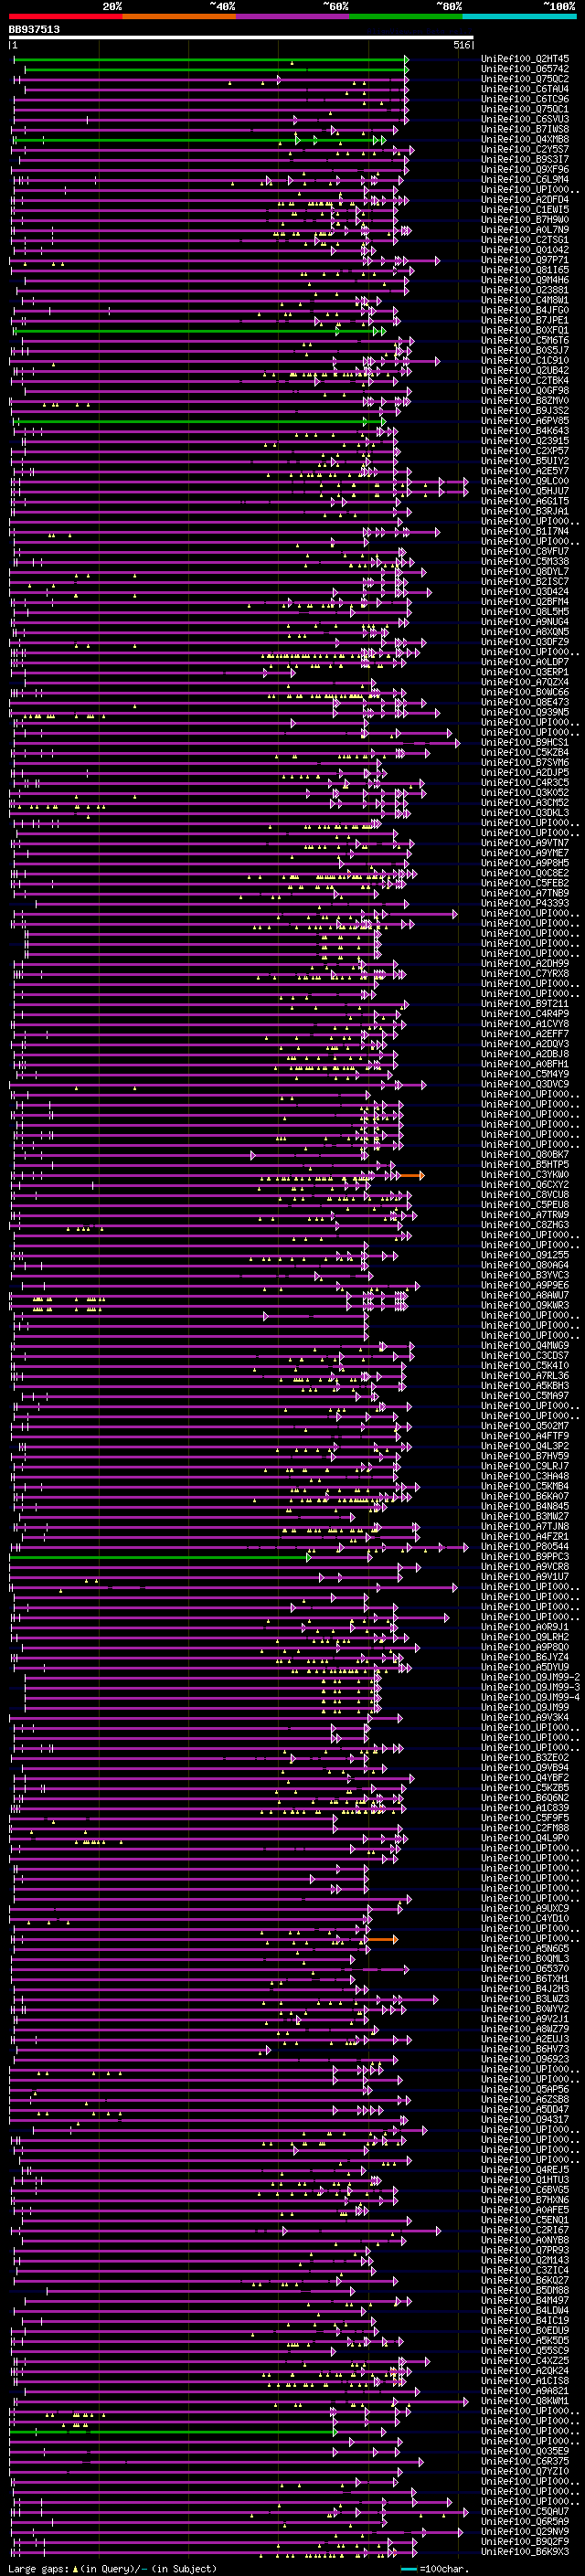This screenshot has width=585, height=2576.
Task: Click the UniRef100_Q4YBF2 label
Action: pyautogui.click(x=525, y=1777)
